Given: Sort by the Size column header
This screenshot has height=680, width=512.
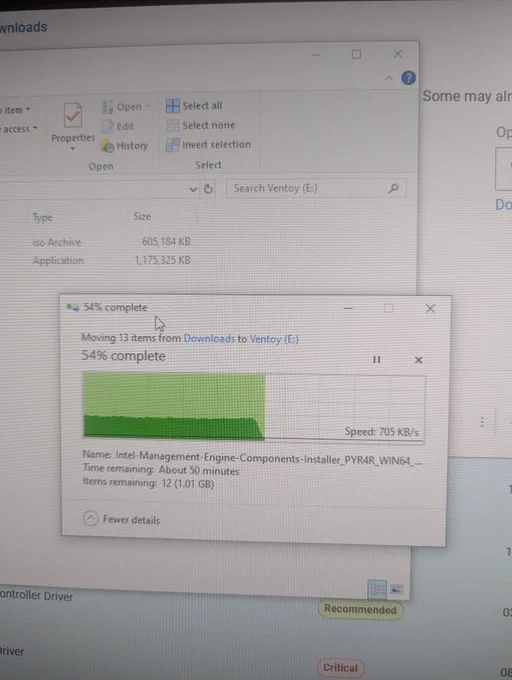Looking at the screenshot, I should 142,216.
